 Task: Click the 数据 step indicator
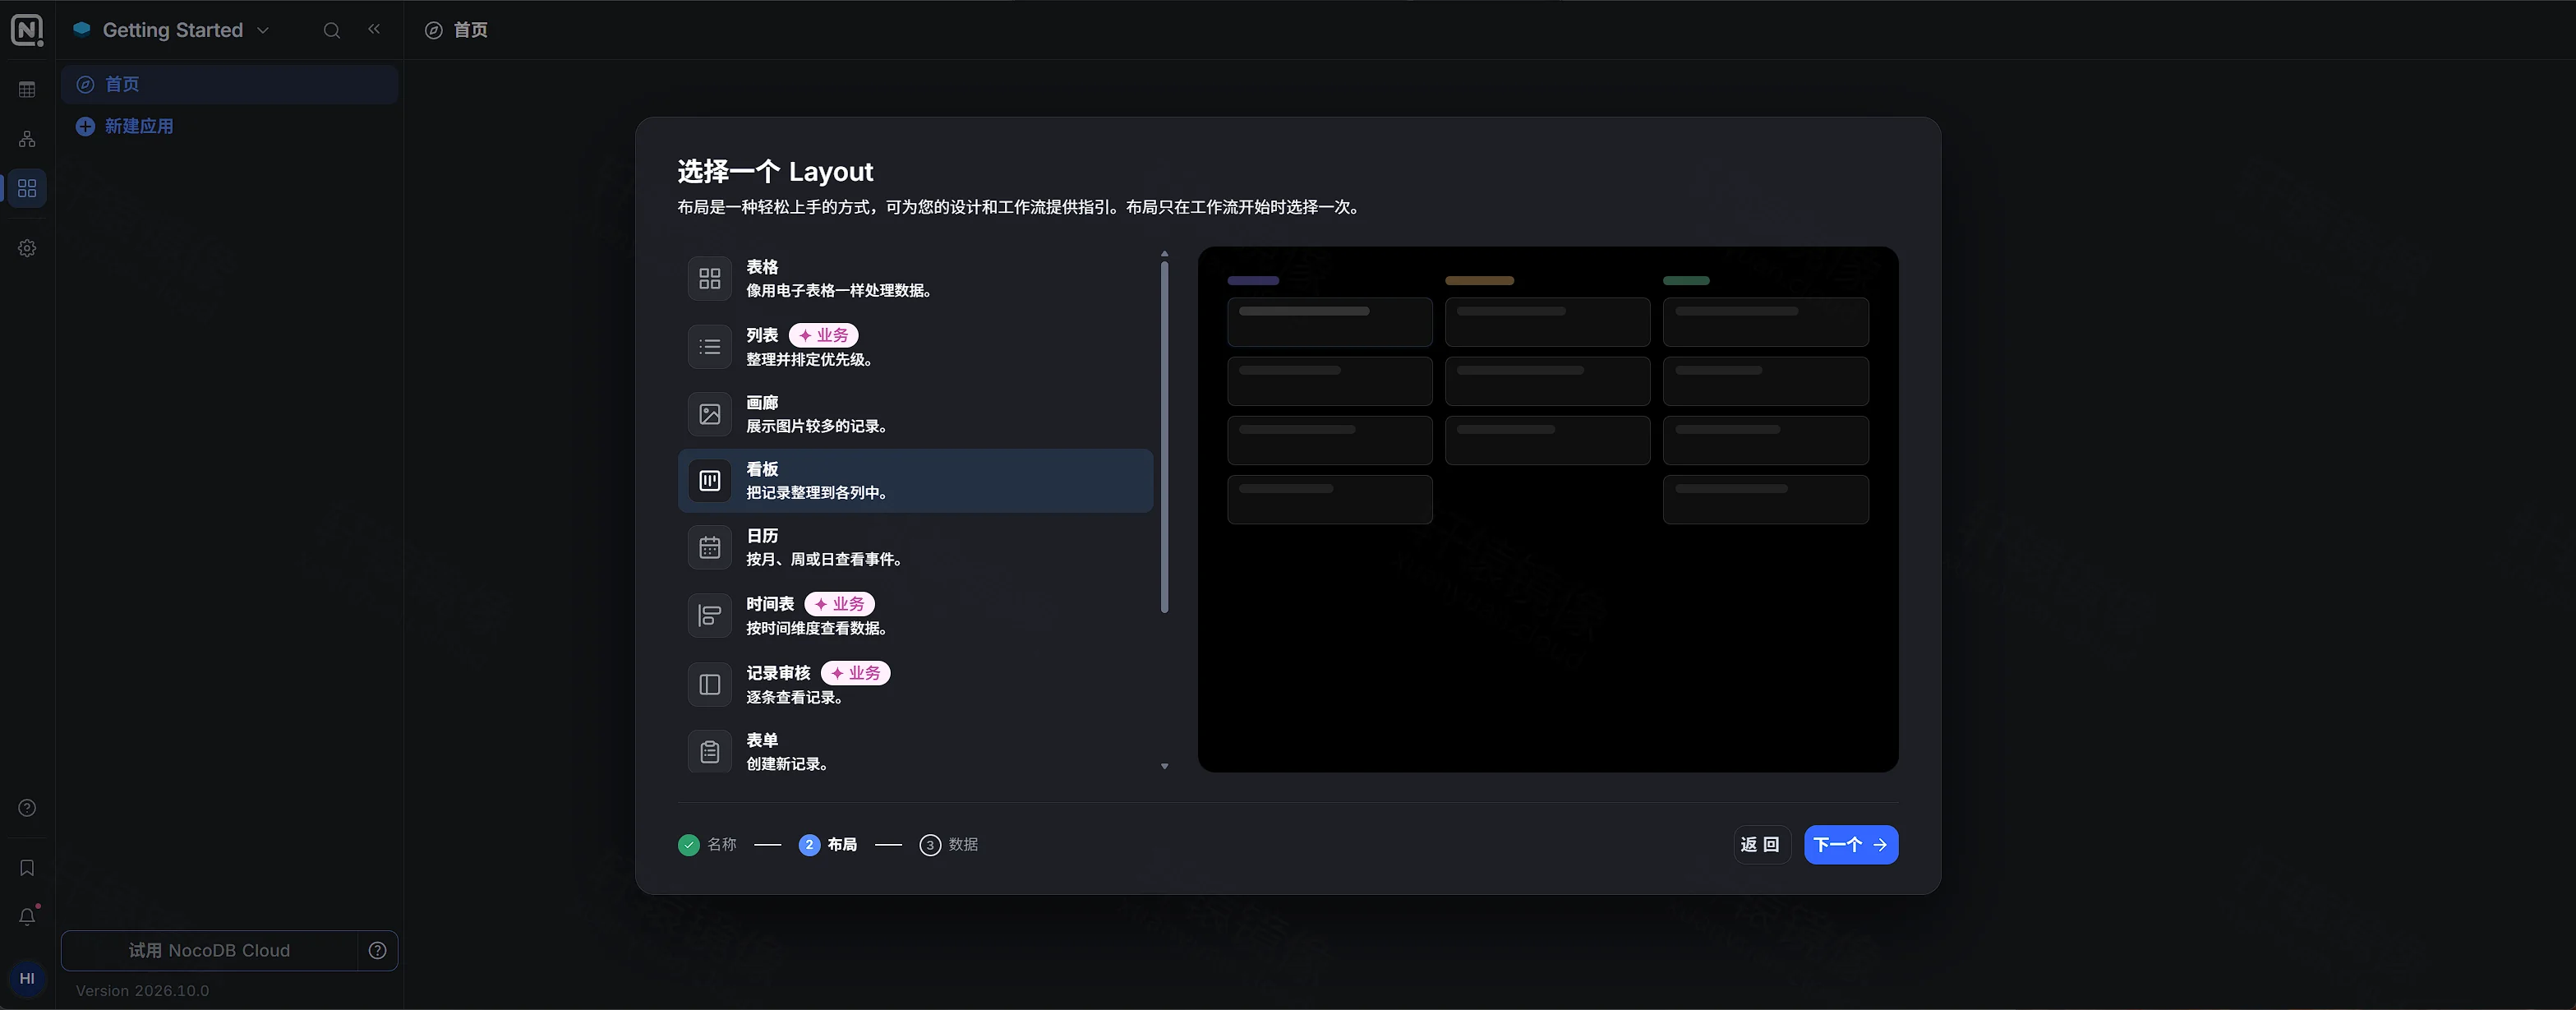tap(949, 845)
